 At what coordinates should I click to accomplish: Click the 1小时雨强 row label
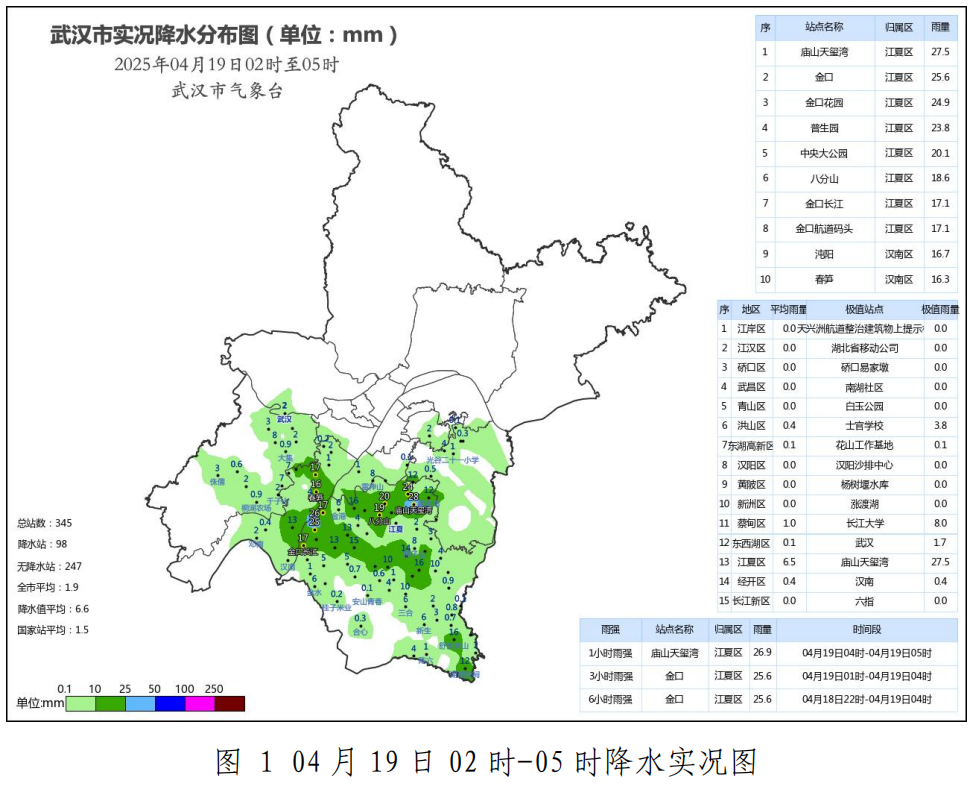[610, 653]
